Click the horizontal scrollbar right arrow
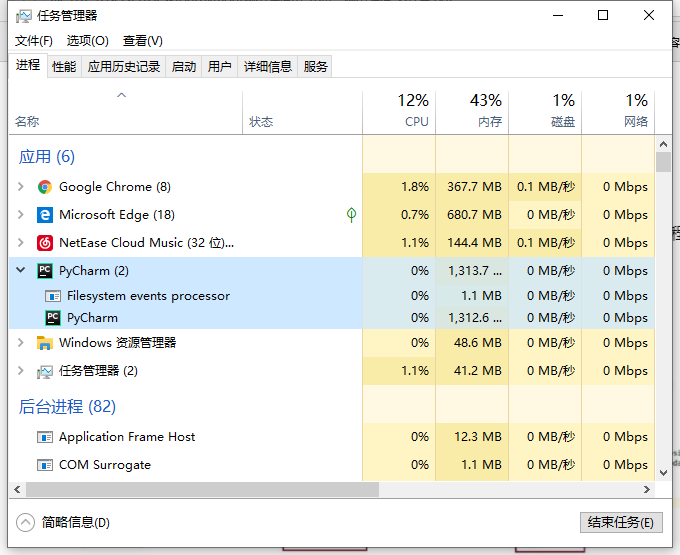 click(x=647, y=490)
